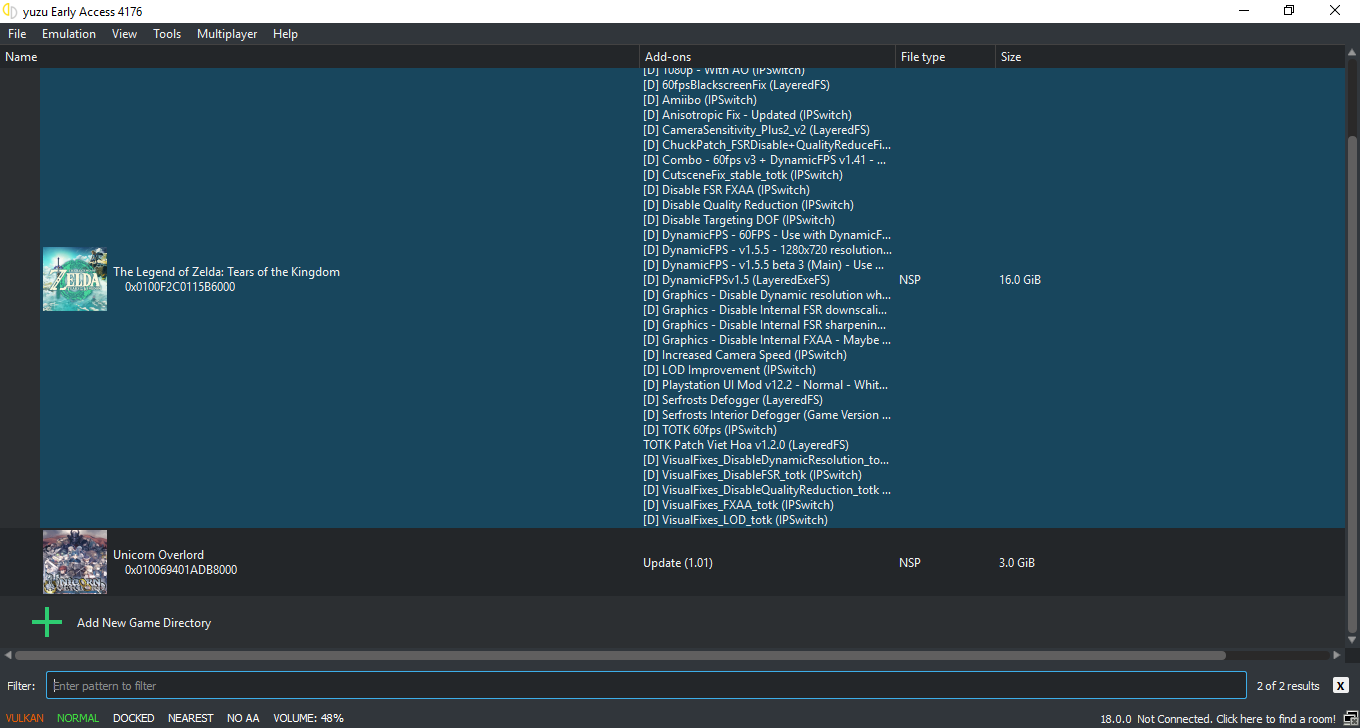Click the VisualFixes_LOD_totk (IPSwitch) entry

pyautogui.click(x=736, y=520)
